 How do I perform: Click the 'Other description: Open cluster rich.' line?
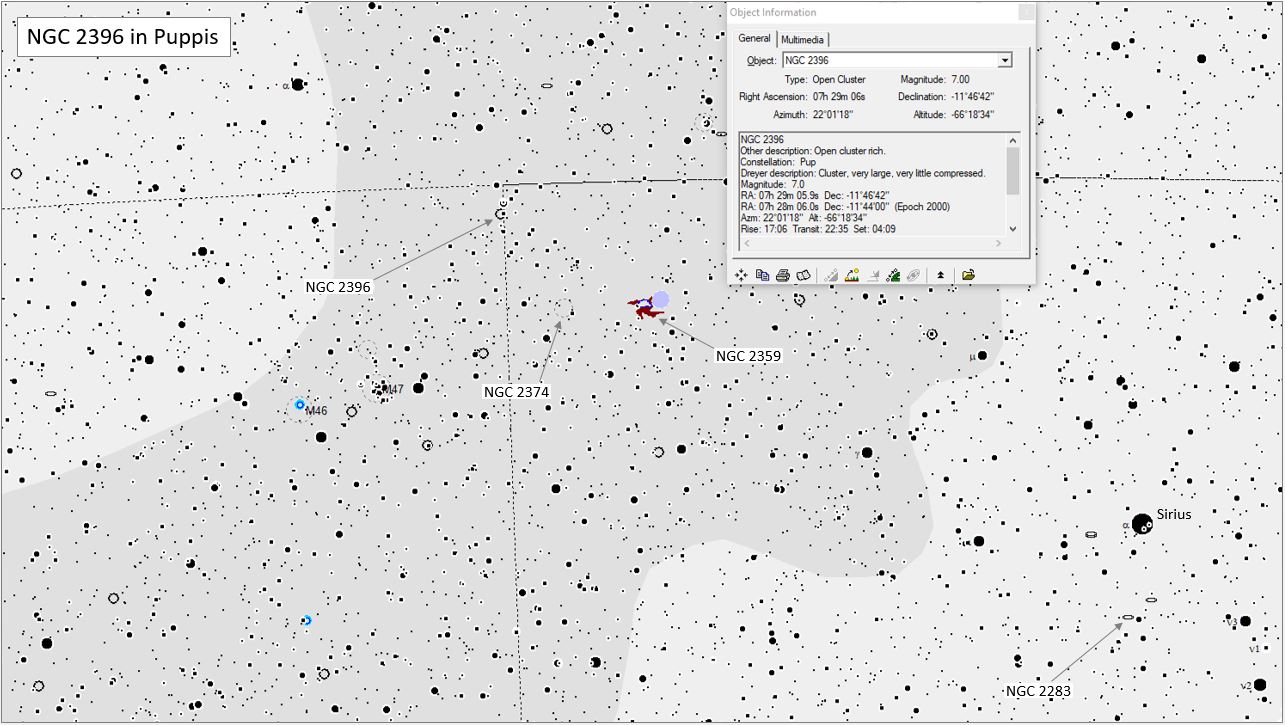[812, 151]
